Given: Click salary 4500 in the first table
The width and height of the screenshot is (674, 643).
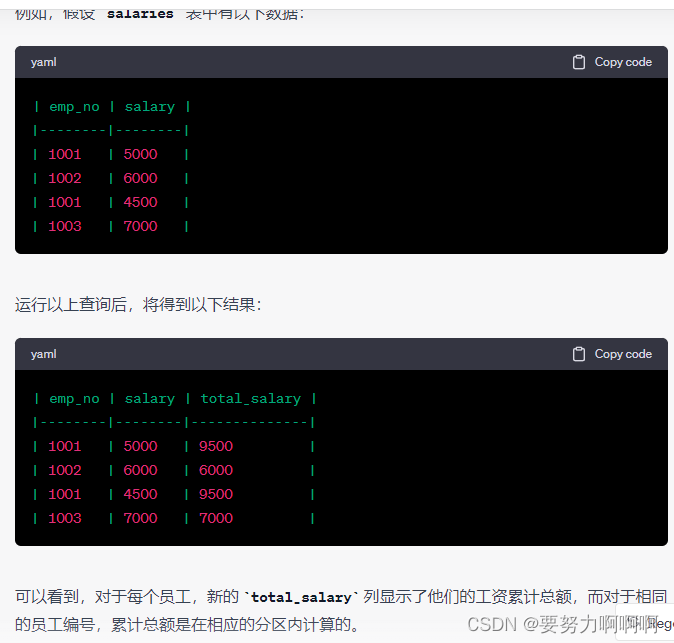Looking at the screenshot, I should point(141,202).
